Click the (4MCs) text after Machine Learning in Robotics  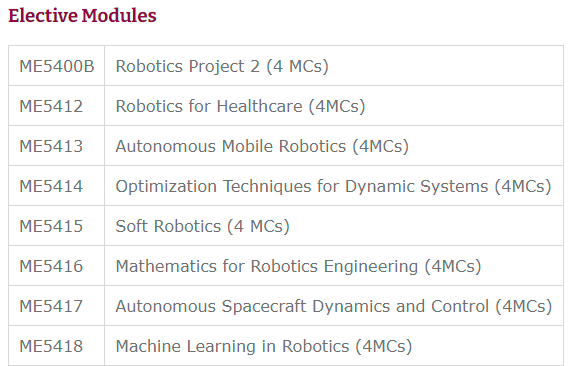pos(384,347)
